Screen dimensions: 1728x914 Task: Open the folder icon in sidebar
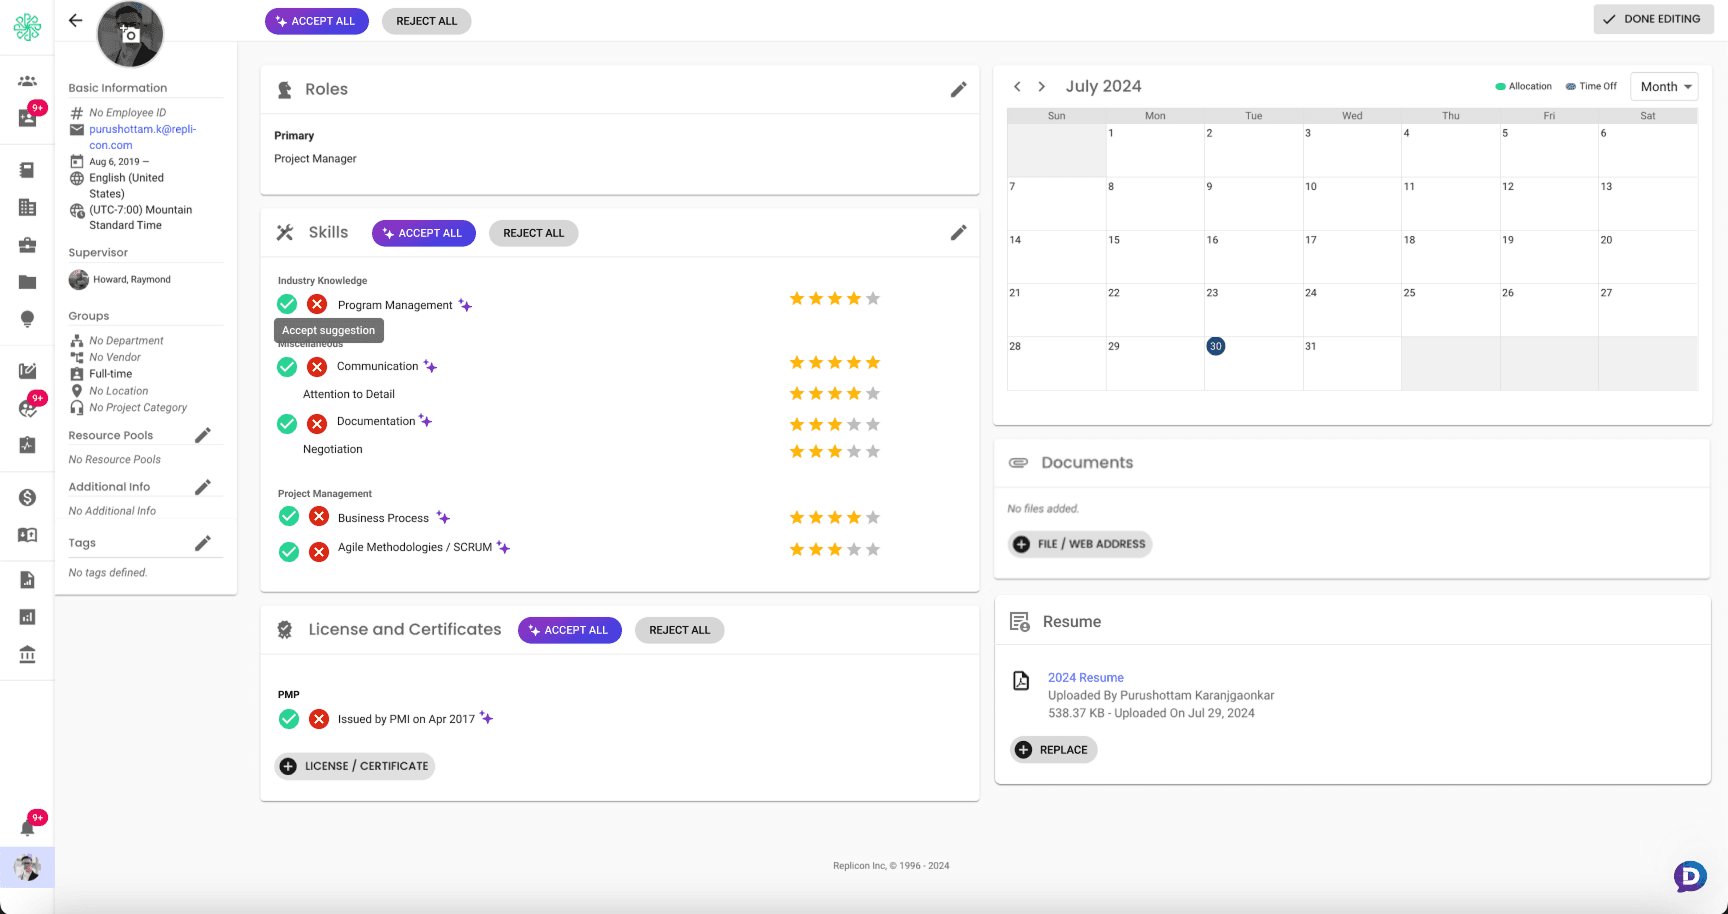[27, 282]
